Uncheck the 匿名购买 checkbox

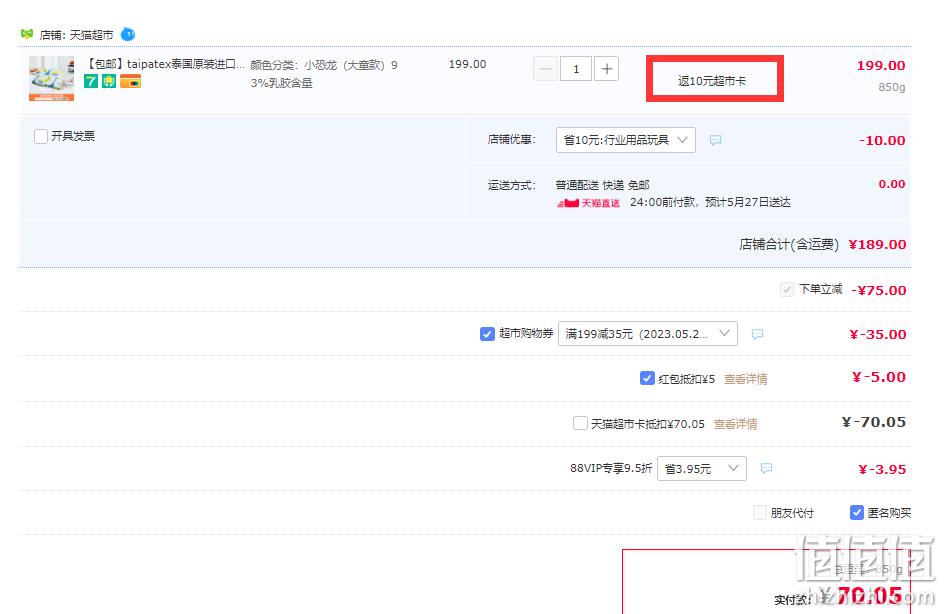(857, 513)
